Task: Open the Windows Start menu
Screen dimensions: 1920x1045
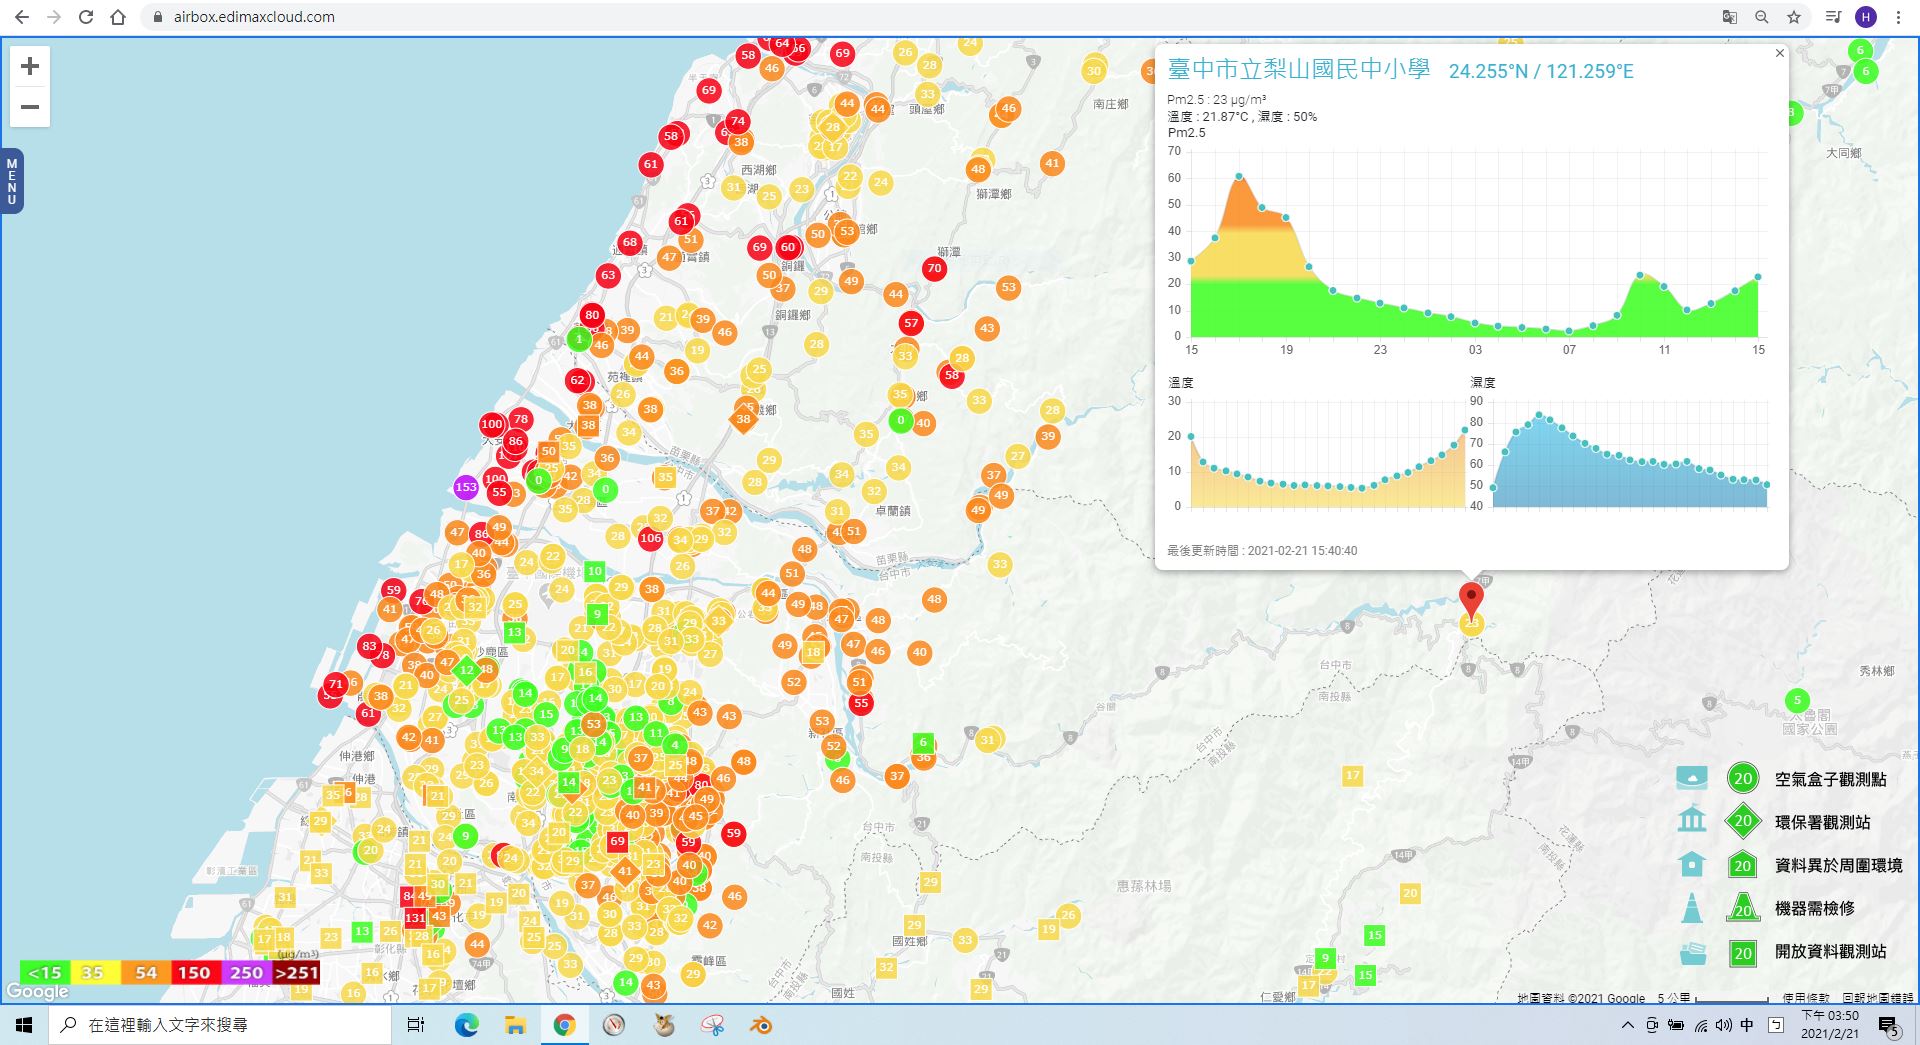Action: point(24,1025)
